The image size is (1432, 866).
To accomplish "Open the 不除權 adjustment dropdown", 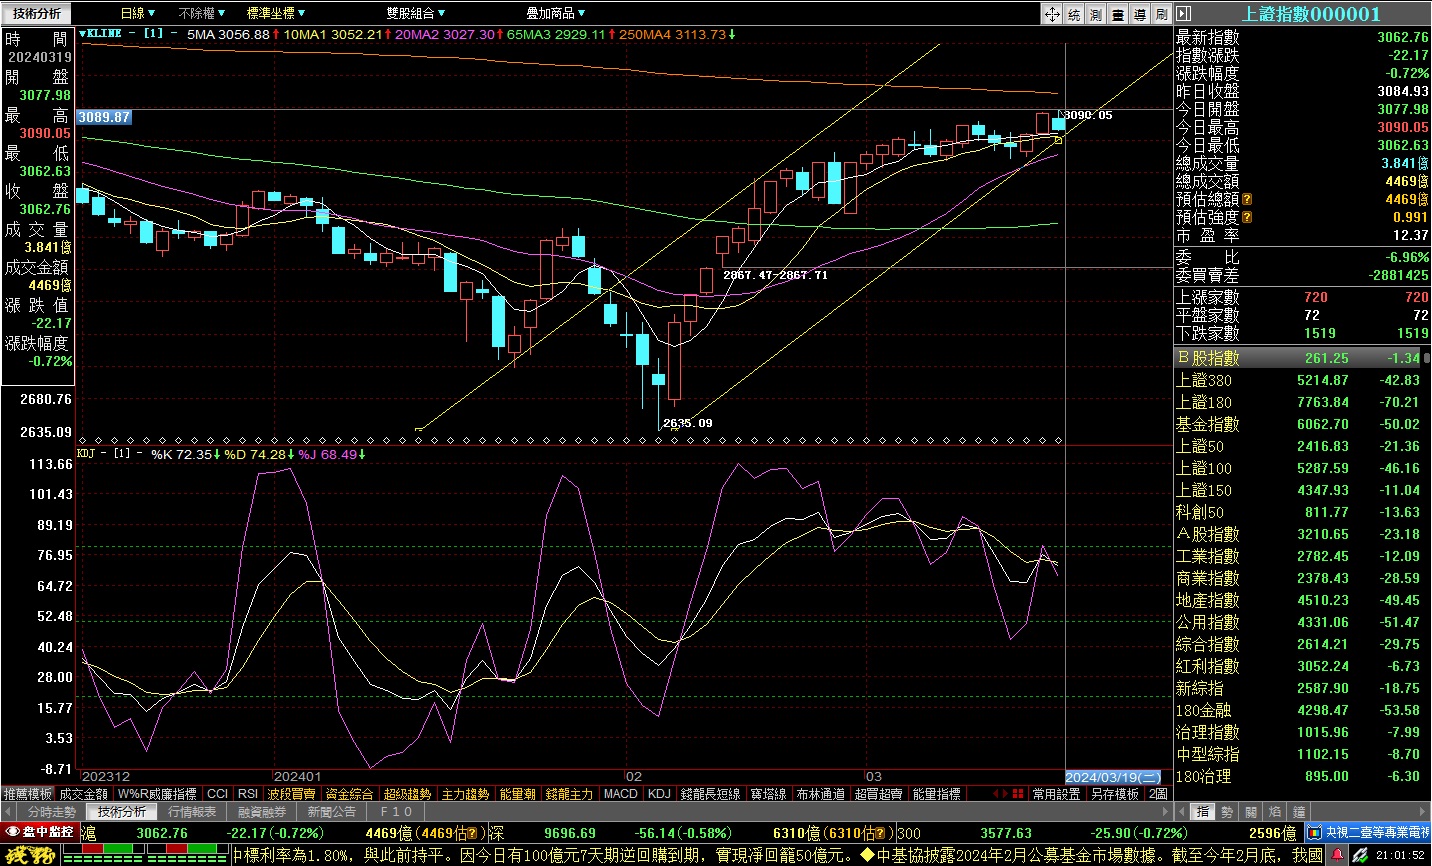I will pos(202,13).
